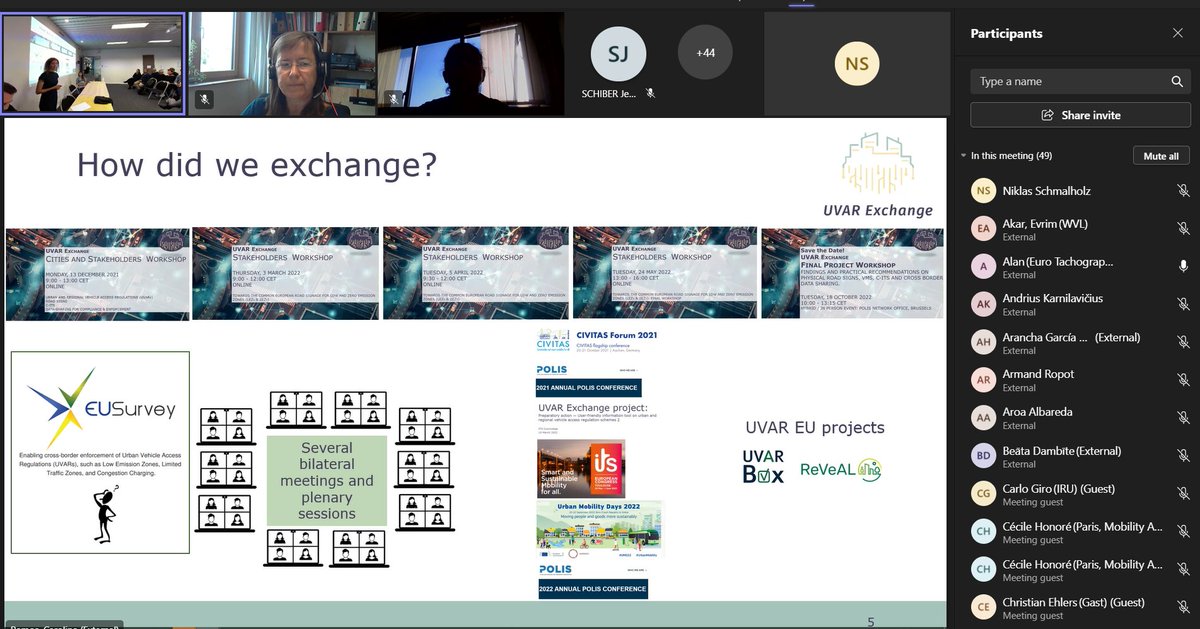Select CE avatar of Christian Ehlers
Image resolution: width=1200 pixels, height=629 pixels.
coord(984,608)
